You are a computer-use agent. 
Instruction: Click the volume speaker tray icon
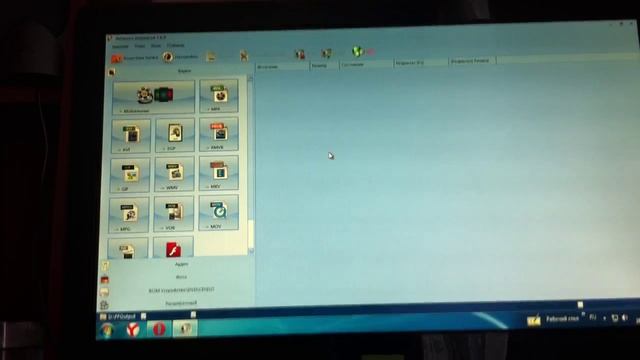click(624, 317)
